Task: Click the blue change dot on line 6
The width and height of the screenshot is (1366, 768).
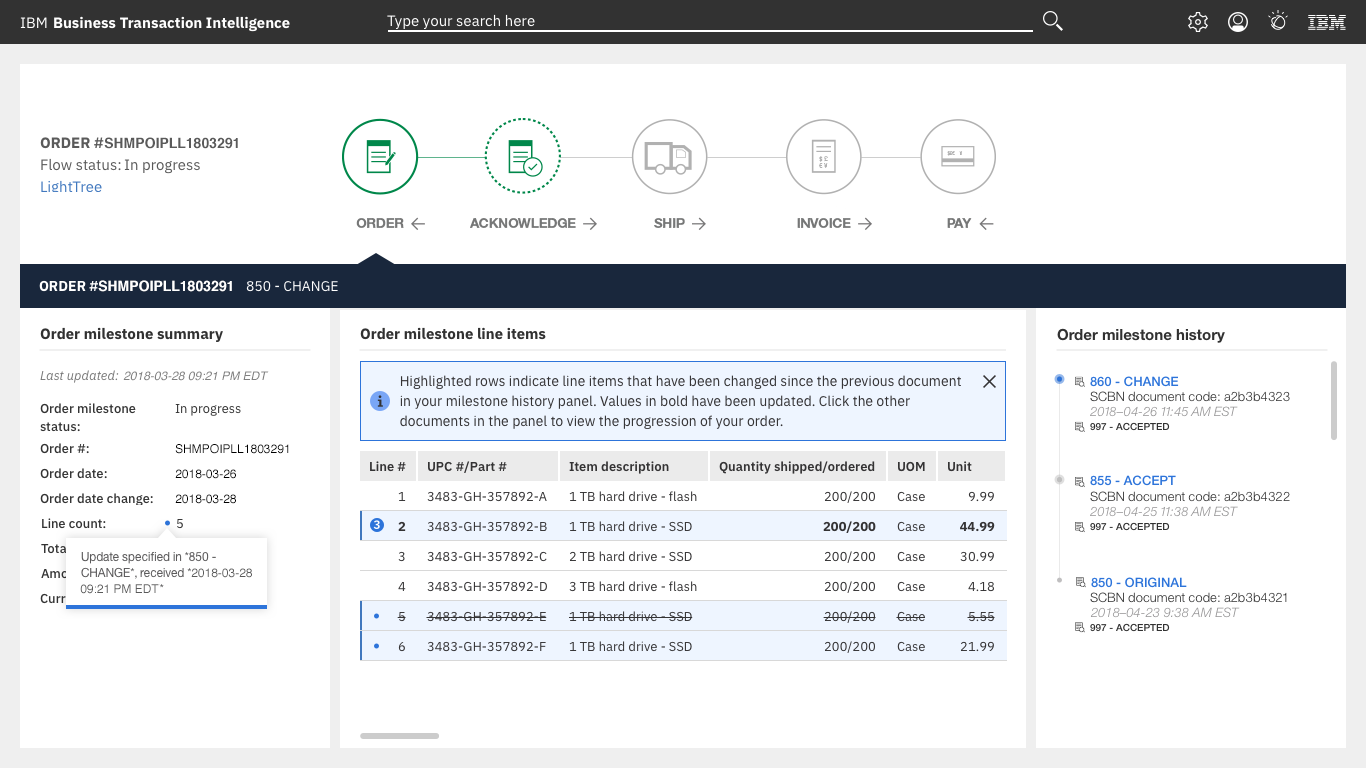Action: coord(377,646)
